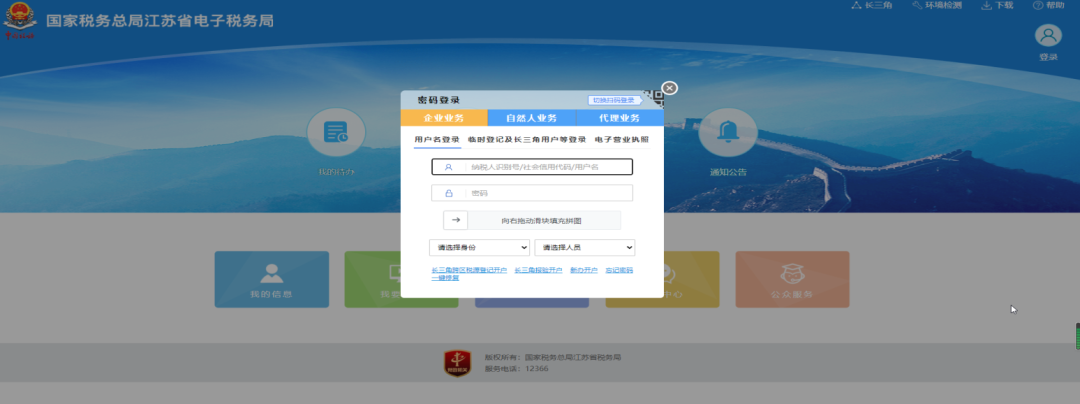Open 长三角跨区税源登记开户 link

tap(469, 270)
